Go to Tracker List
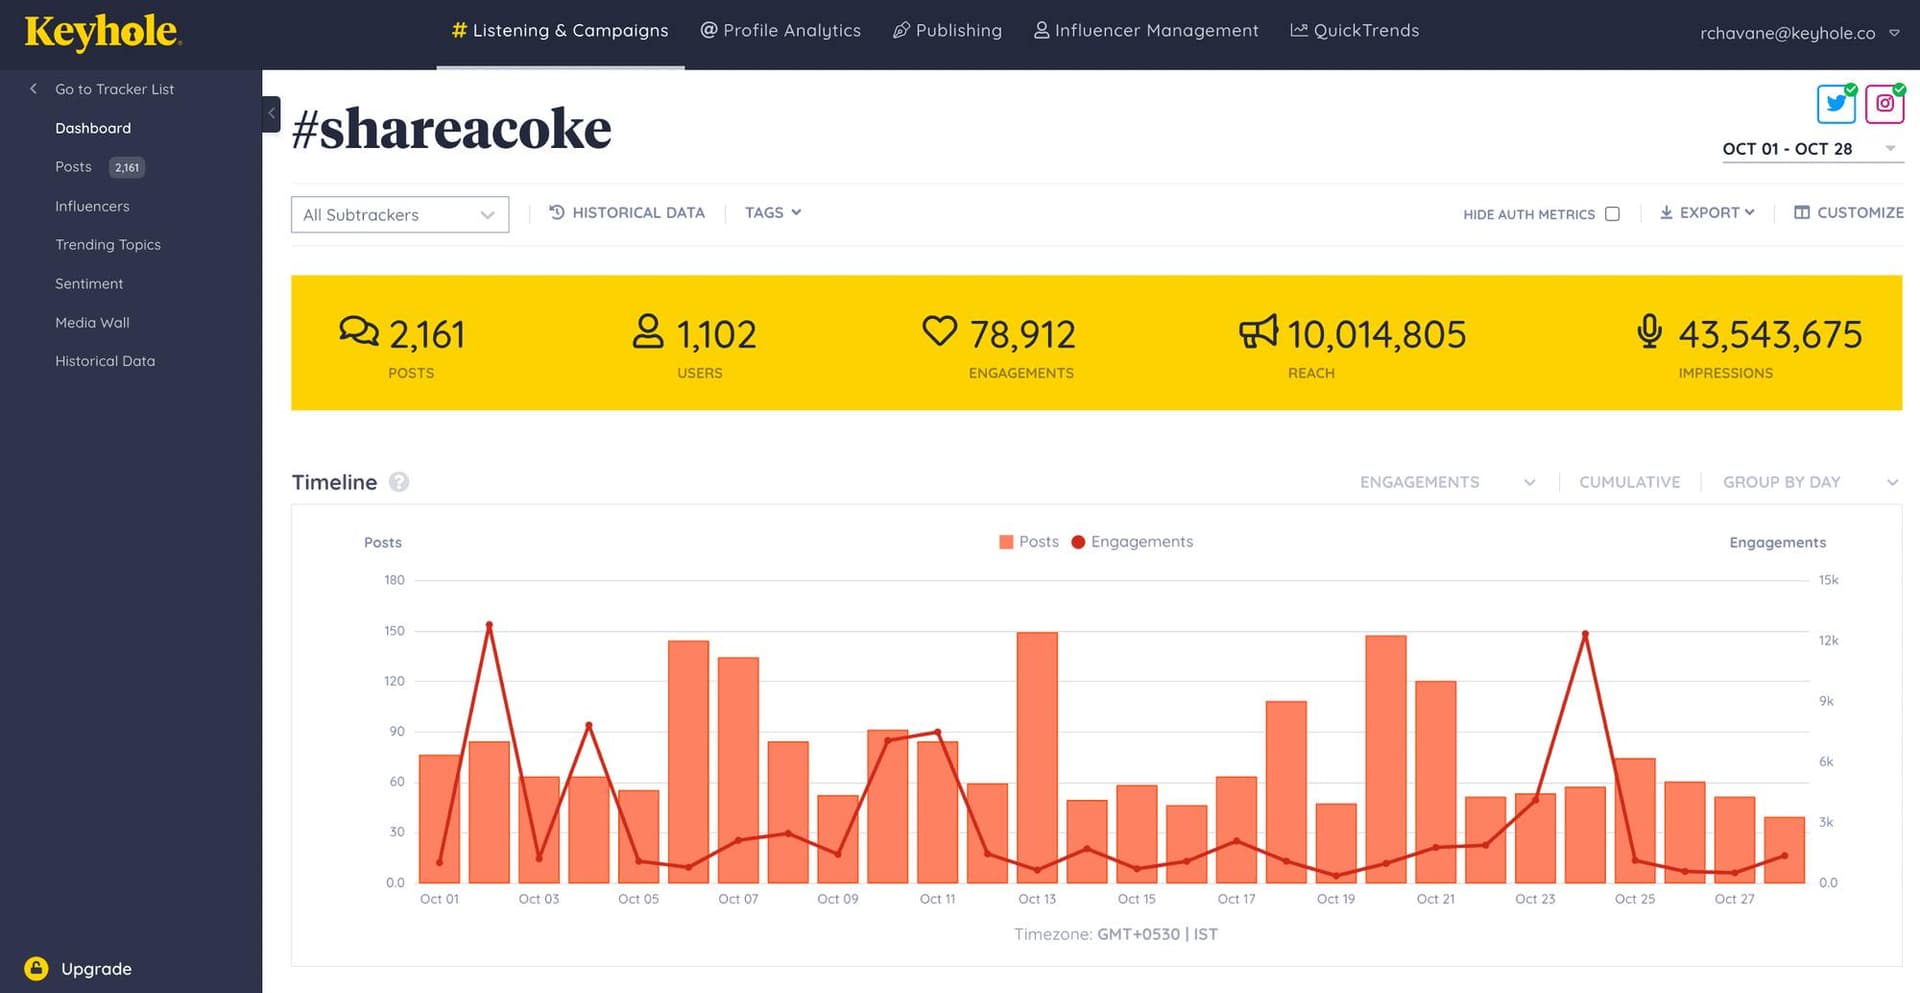The width and height of the screenshot is (1920, 993). pos(113,89)
